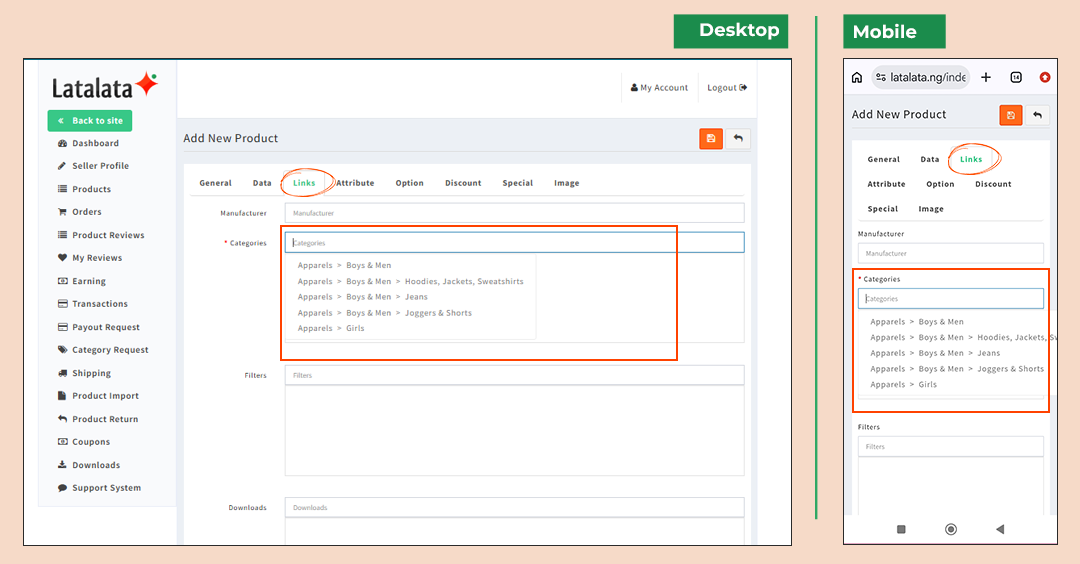This screenshot has height=564, width=1080.
Task: Open Payout Request in sidebar
Action: point(98,327)
